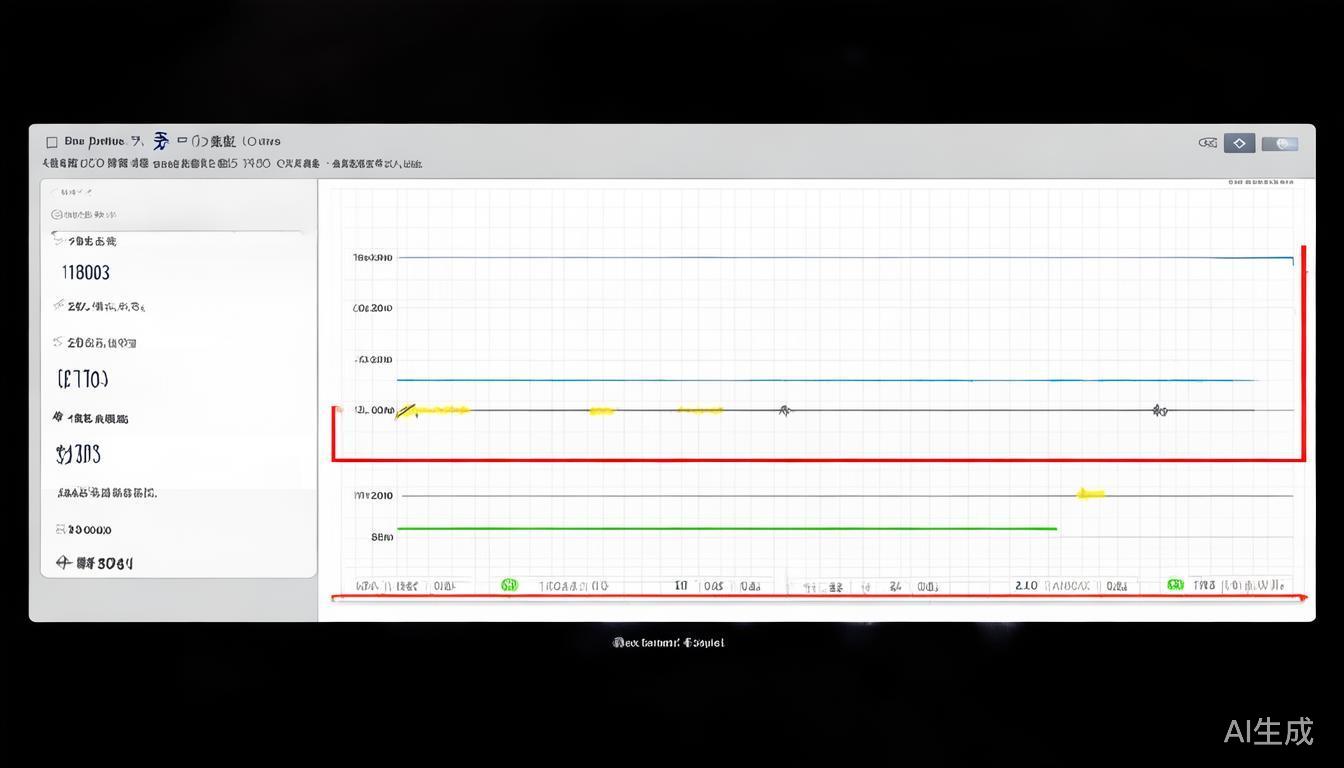Click the blue symbol icon in title bar
The width and height of the screenshot is (1344, 768).
160,141
